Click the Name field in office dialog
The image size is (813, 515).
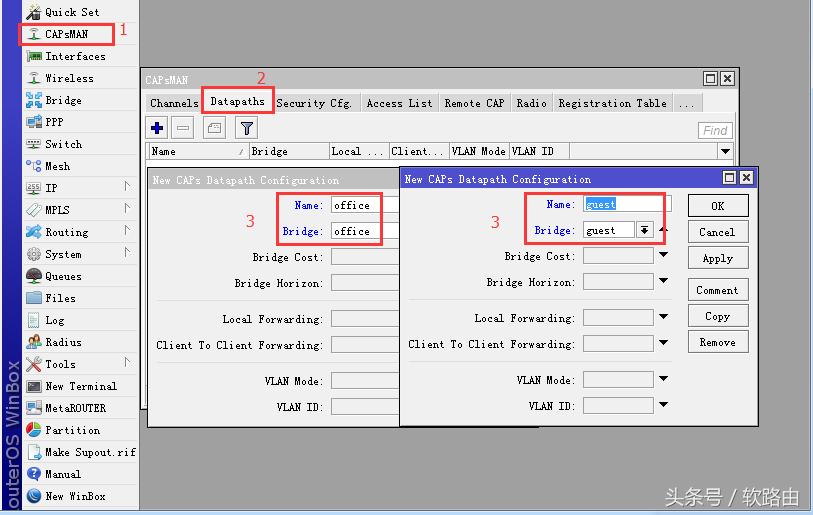pyautogui.click(x=365, y=205)
